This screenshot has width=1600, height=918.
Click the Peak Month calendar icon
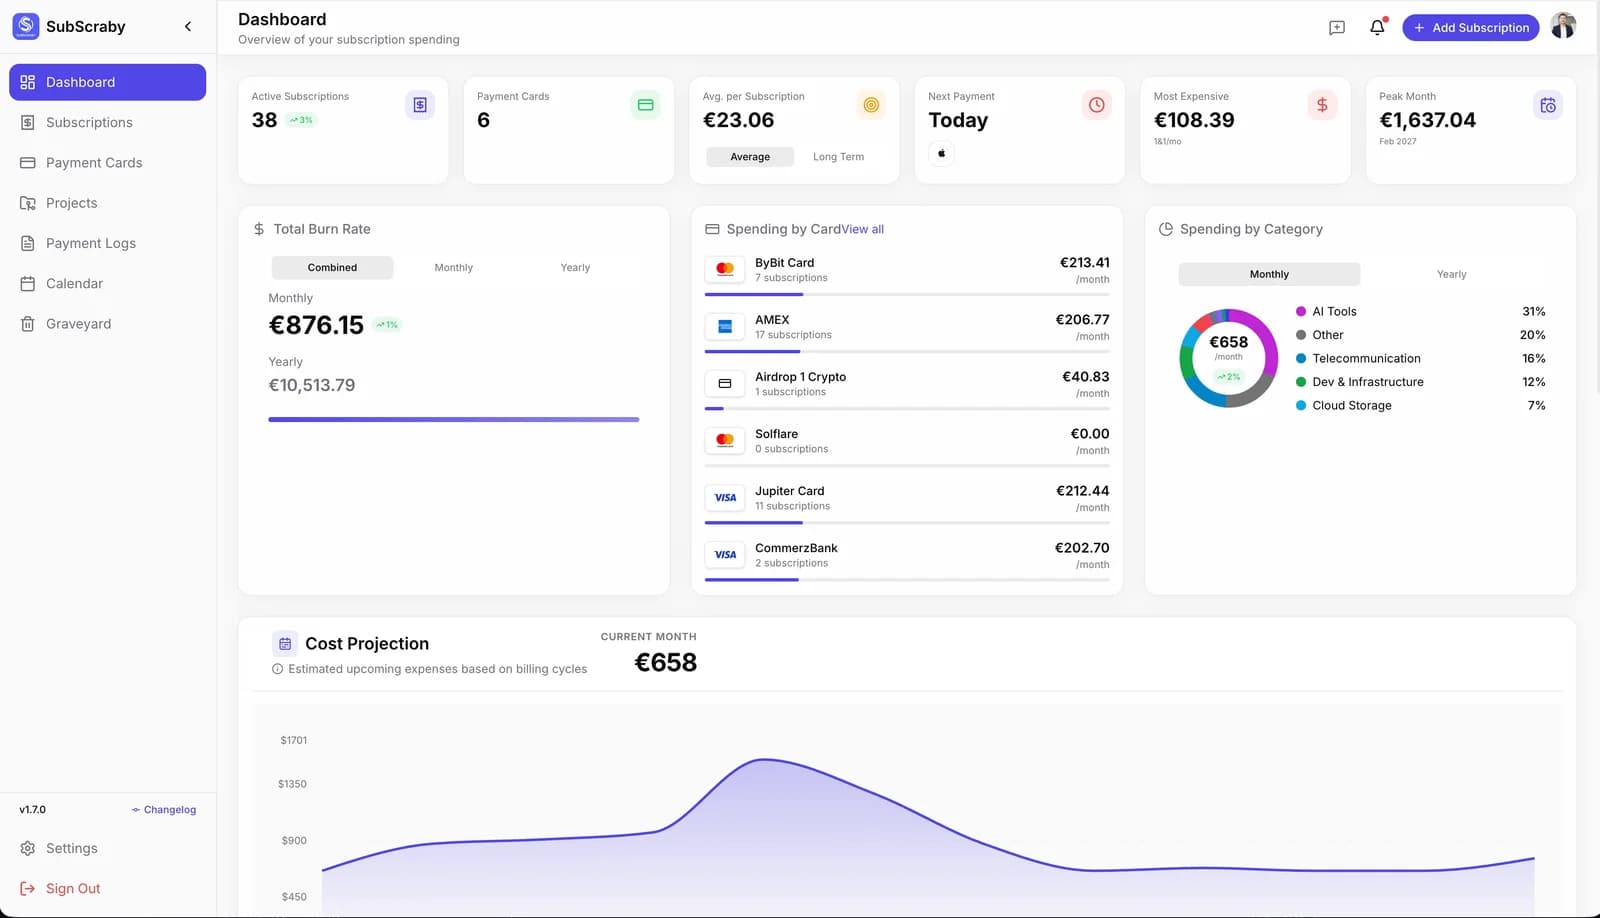point(1548,105)
